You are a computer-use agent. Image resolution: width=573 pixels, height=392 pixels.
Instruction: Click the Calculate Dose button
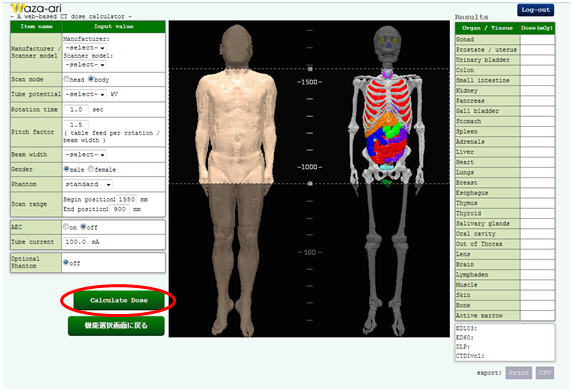pyautogui.click(x=119, y=300)
